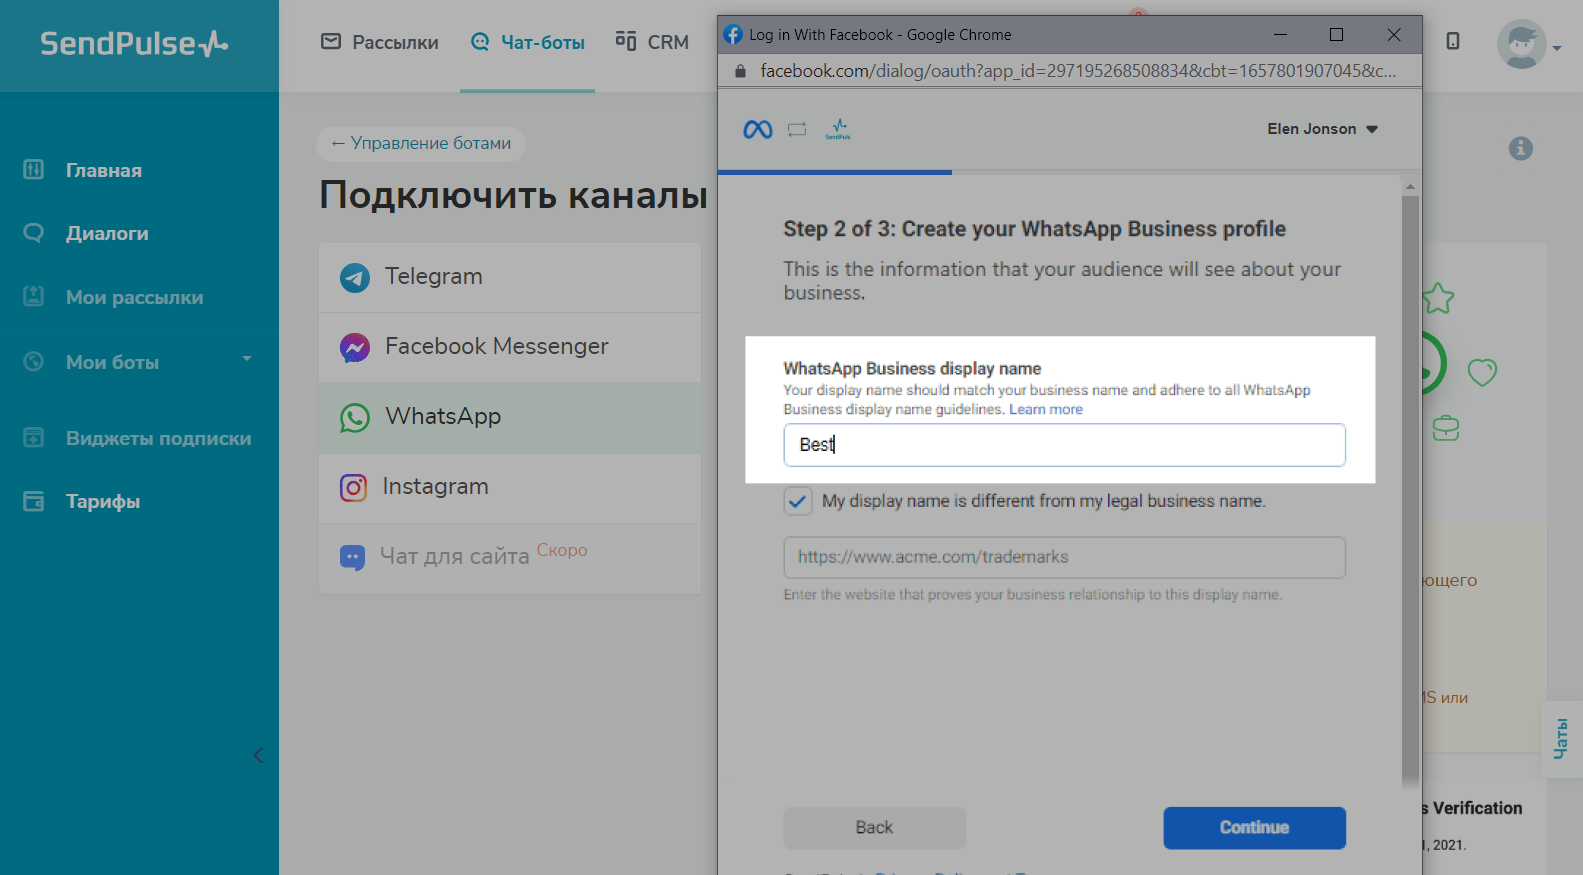The width and height of the screenshot is (1583, 875).
Task: Click the green heart icon
Action: [1482, 372]
